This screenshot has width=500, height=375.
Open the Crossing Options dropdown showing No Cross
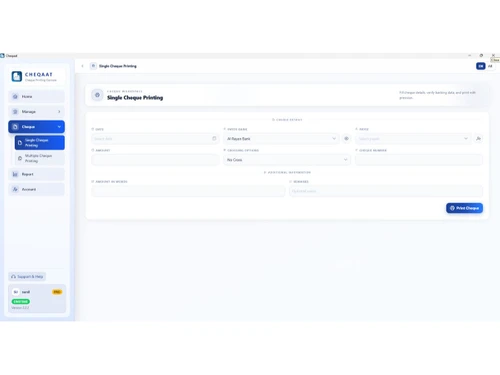pyautogui.click(x=287, y=160)
